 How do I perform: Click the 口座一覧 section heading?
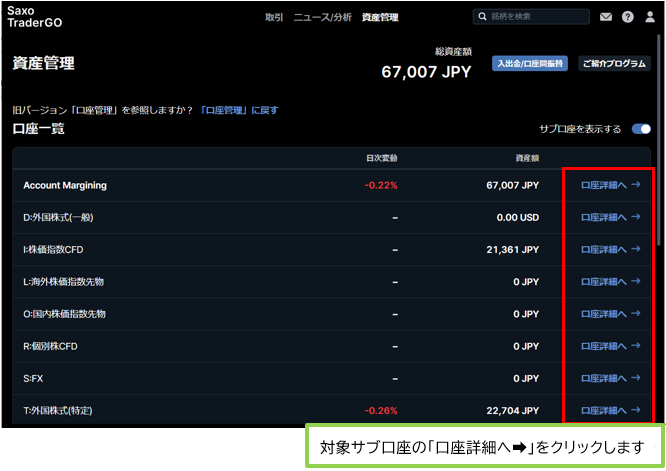pos(38,129)
